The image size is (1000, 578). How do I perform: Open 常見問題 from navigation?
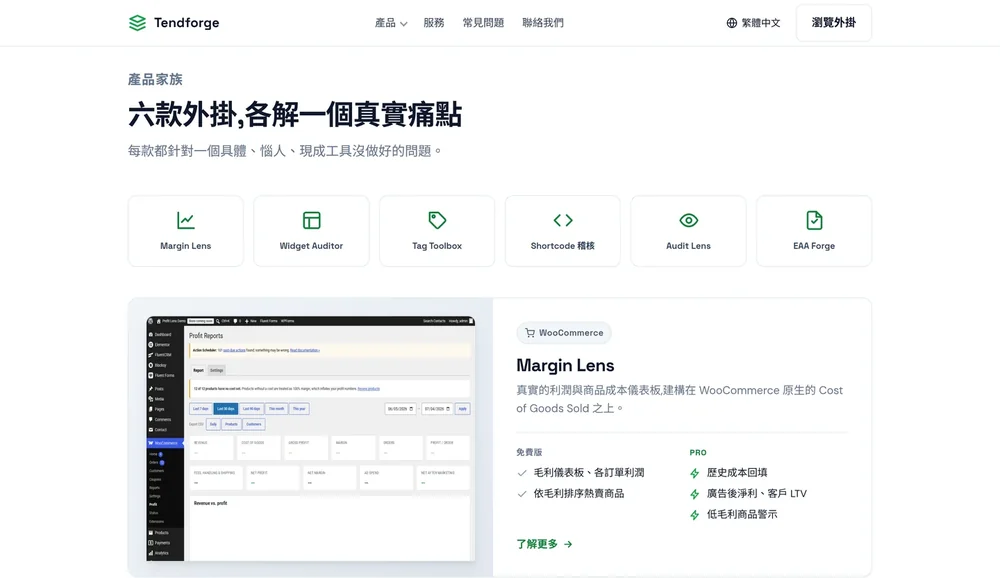483,23
